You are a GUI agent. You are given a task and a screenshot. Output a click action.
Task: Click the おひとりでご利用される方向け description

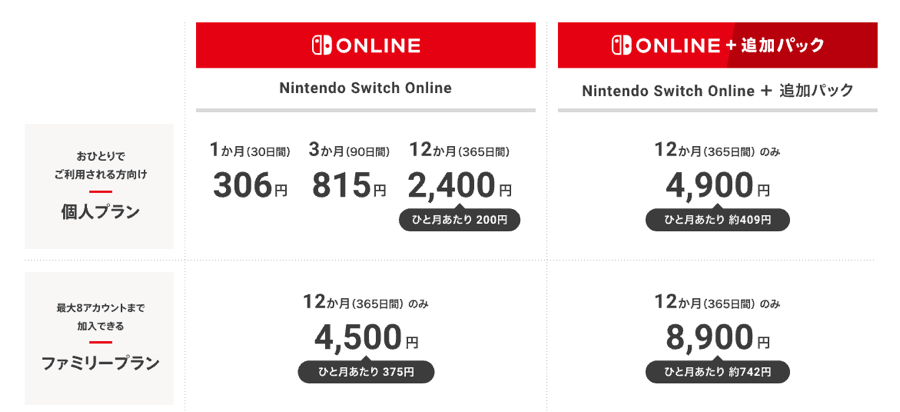pyautogui.click(x=100, y=165)
